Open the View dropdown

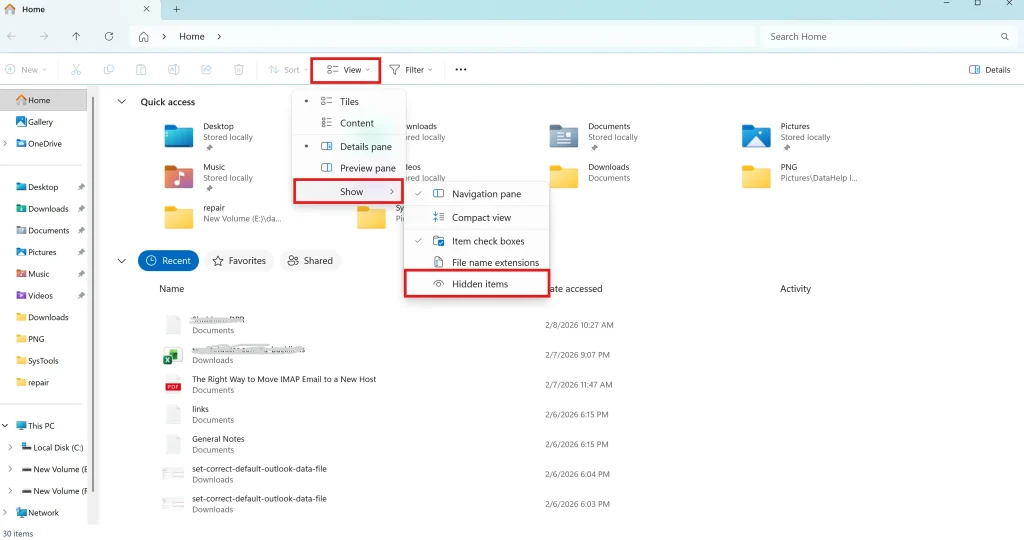pyautogui.click(x=346, y=69)
